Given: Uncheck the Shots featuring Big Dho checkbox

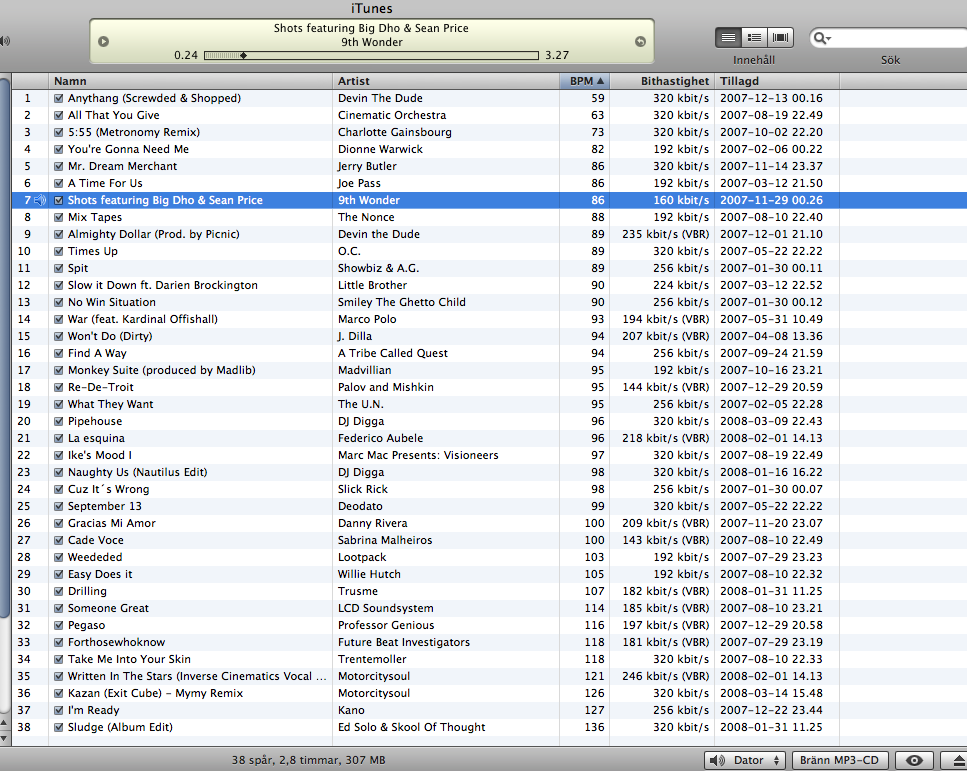Looking at the screenshot, I should [x=59, y=200].
